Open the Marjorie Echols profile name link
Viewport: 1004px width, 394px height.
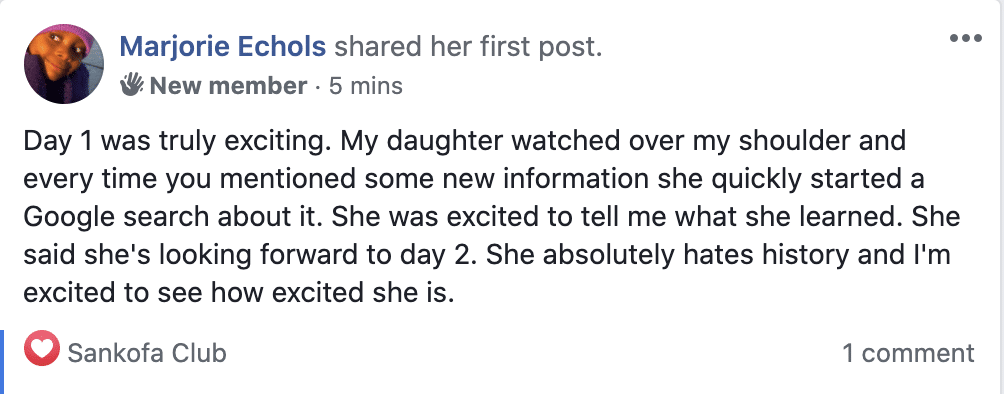[223, 46]
